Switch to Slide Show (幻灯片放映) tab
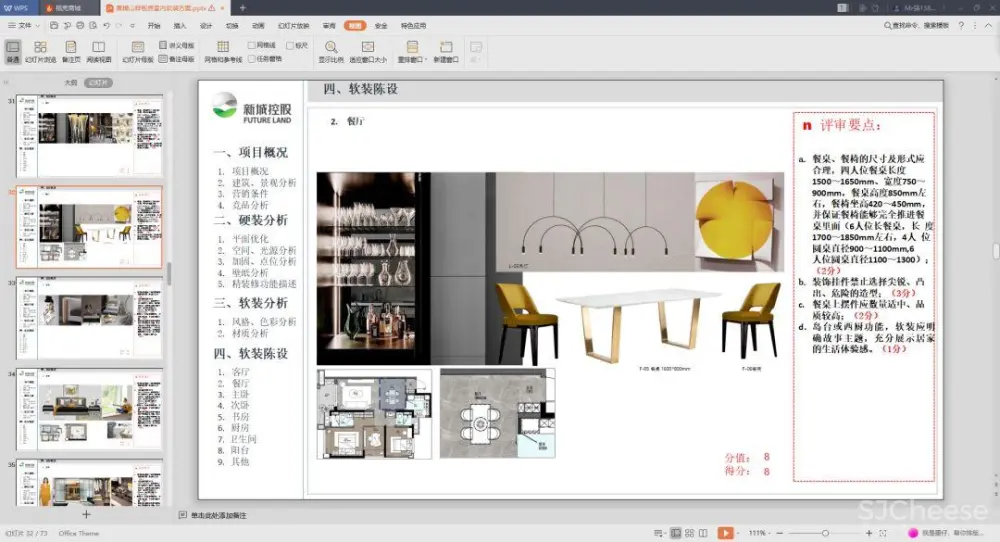The width and height of the screenshot is (1000, 542). (293, 25)
